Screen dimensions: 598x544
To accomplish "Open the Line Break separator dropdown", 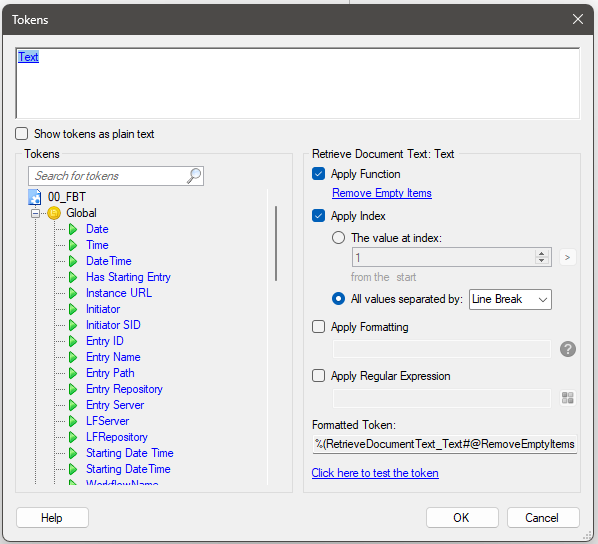I will (510, 299).
